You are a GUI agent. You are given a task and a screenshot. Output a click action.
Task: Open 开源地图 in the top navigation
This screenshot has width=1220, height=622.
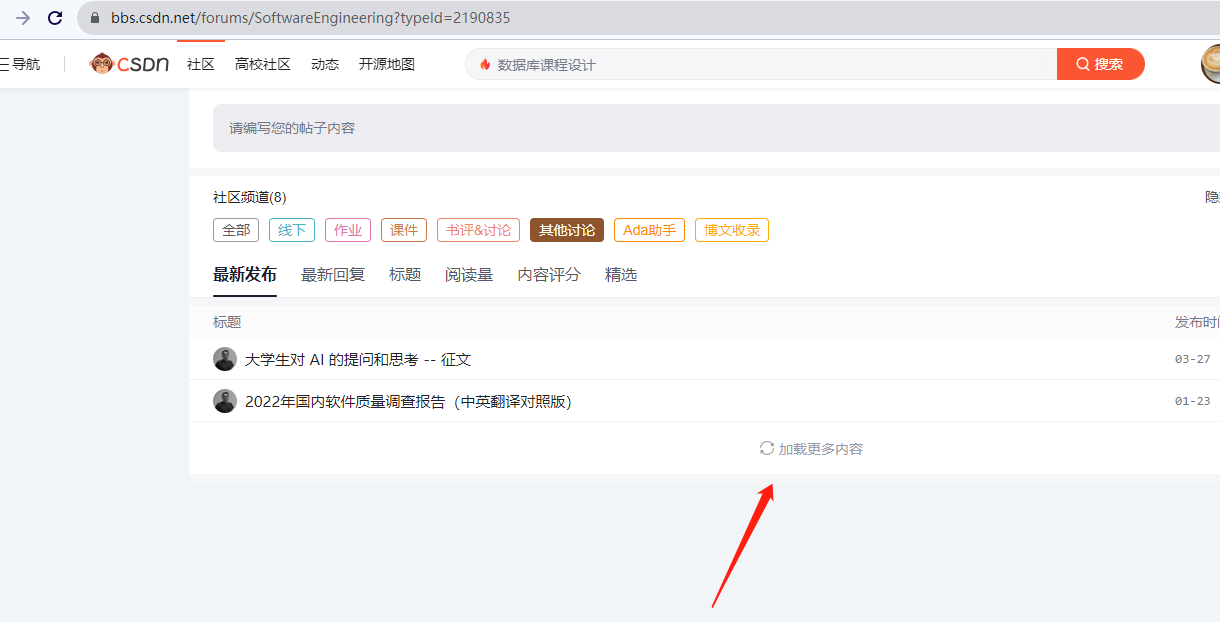387,64
